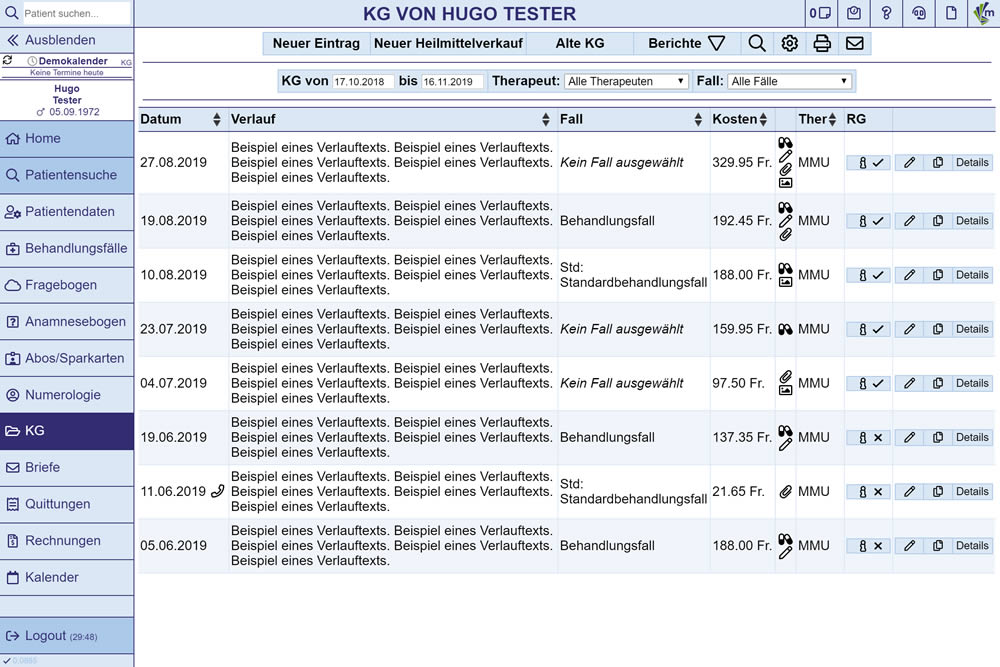Open the help question mark icon

886,13
